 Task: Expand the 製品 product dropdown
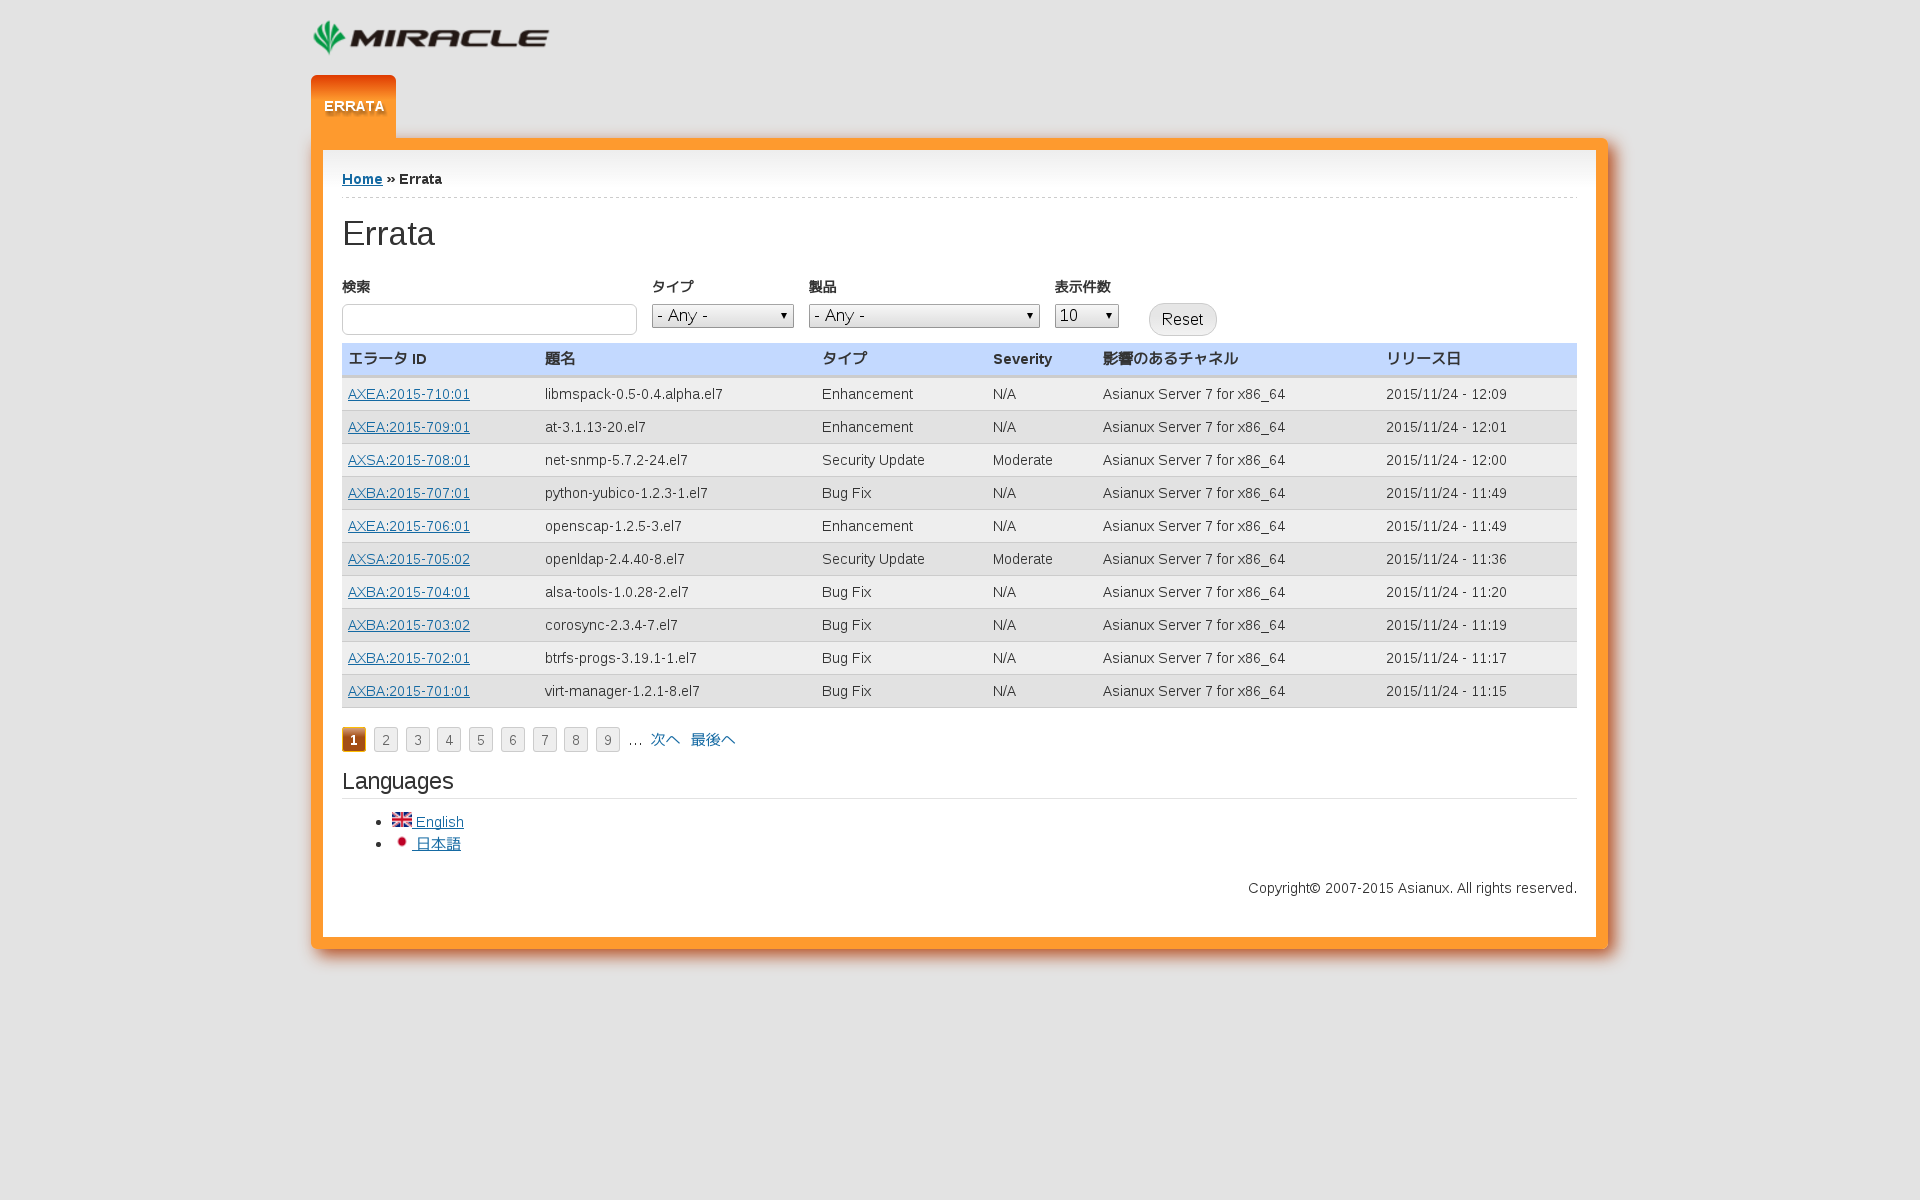tap(923, 316)
